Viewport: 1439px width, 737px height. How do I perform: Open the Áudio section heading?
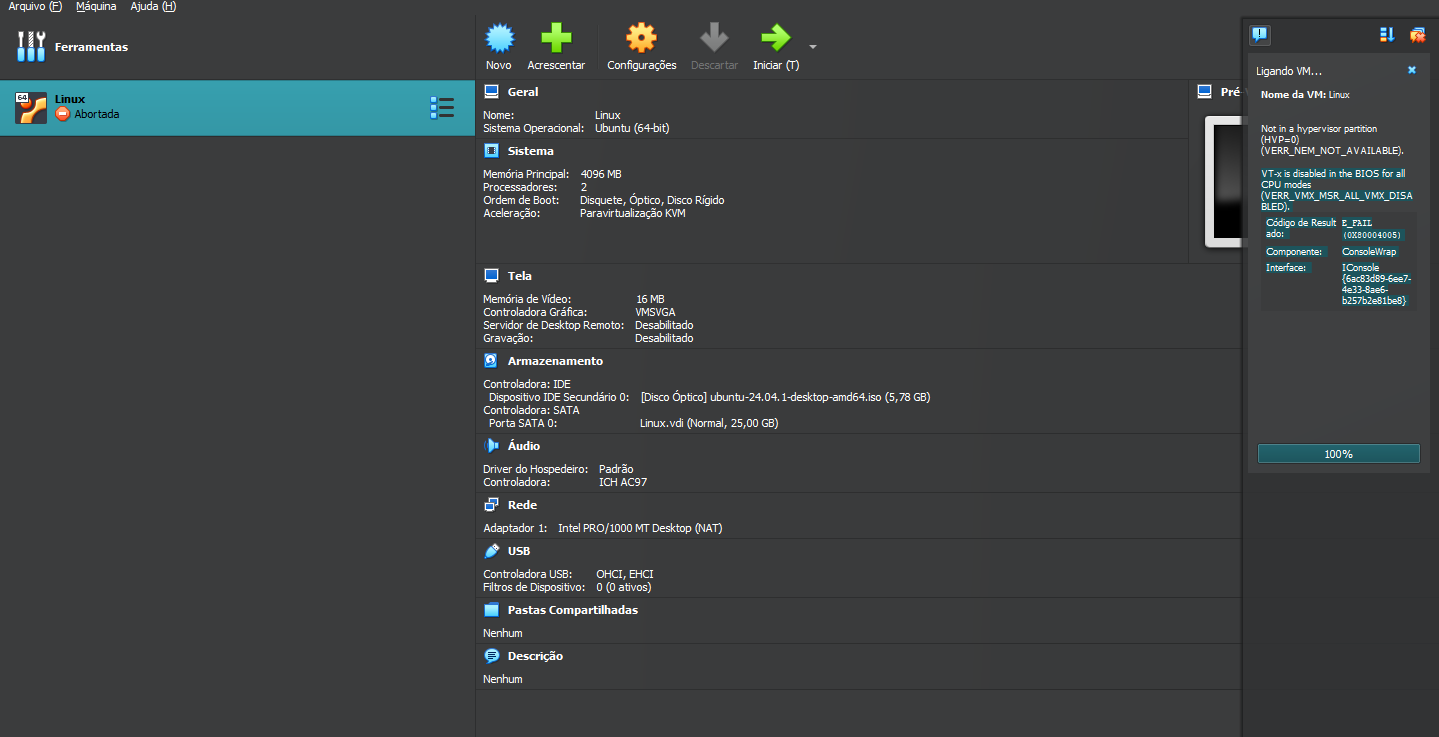tap(524, 446)
